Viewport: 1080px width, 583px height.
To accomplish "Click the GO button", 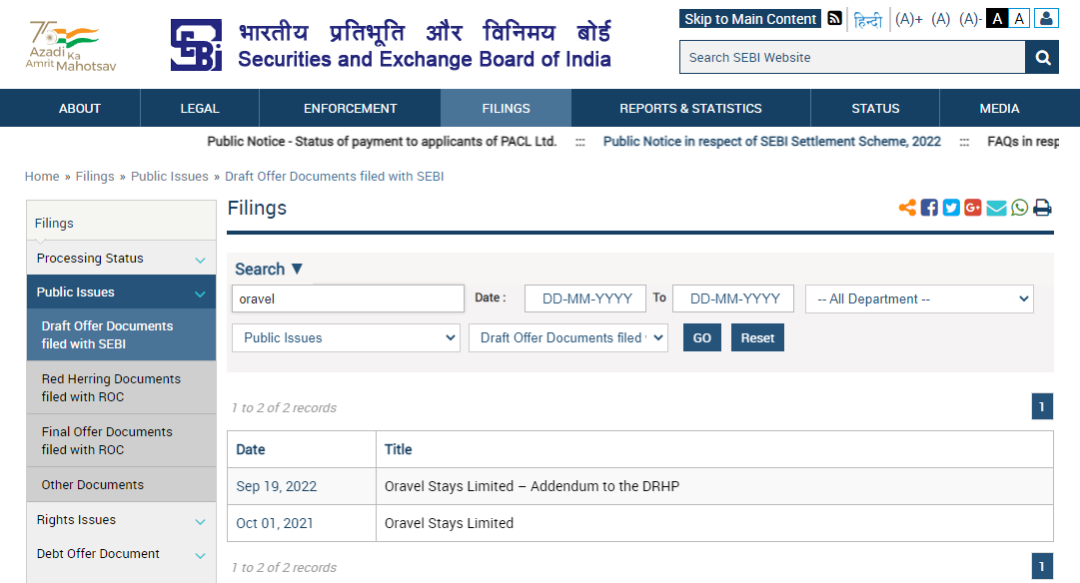I will coord(702,338).
